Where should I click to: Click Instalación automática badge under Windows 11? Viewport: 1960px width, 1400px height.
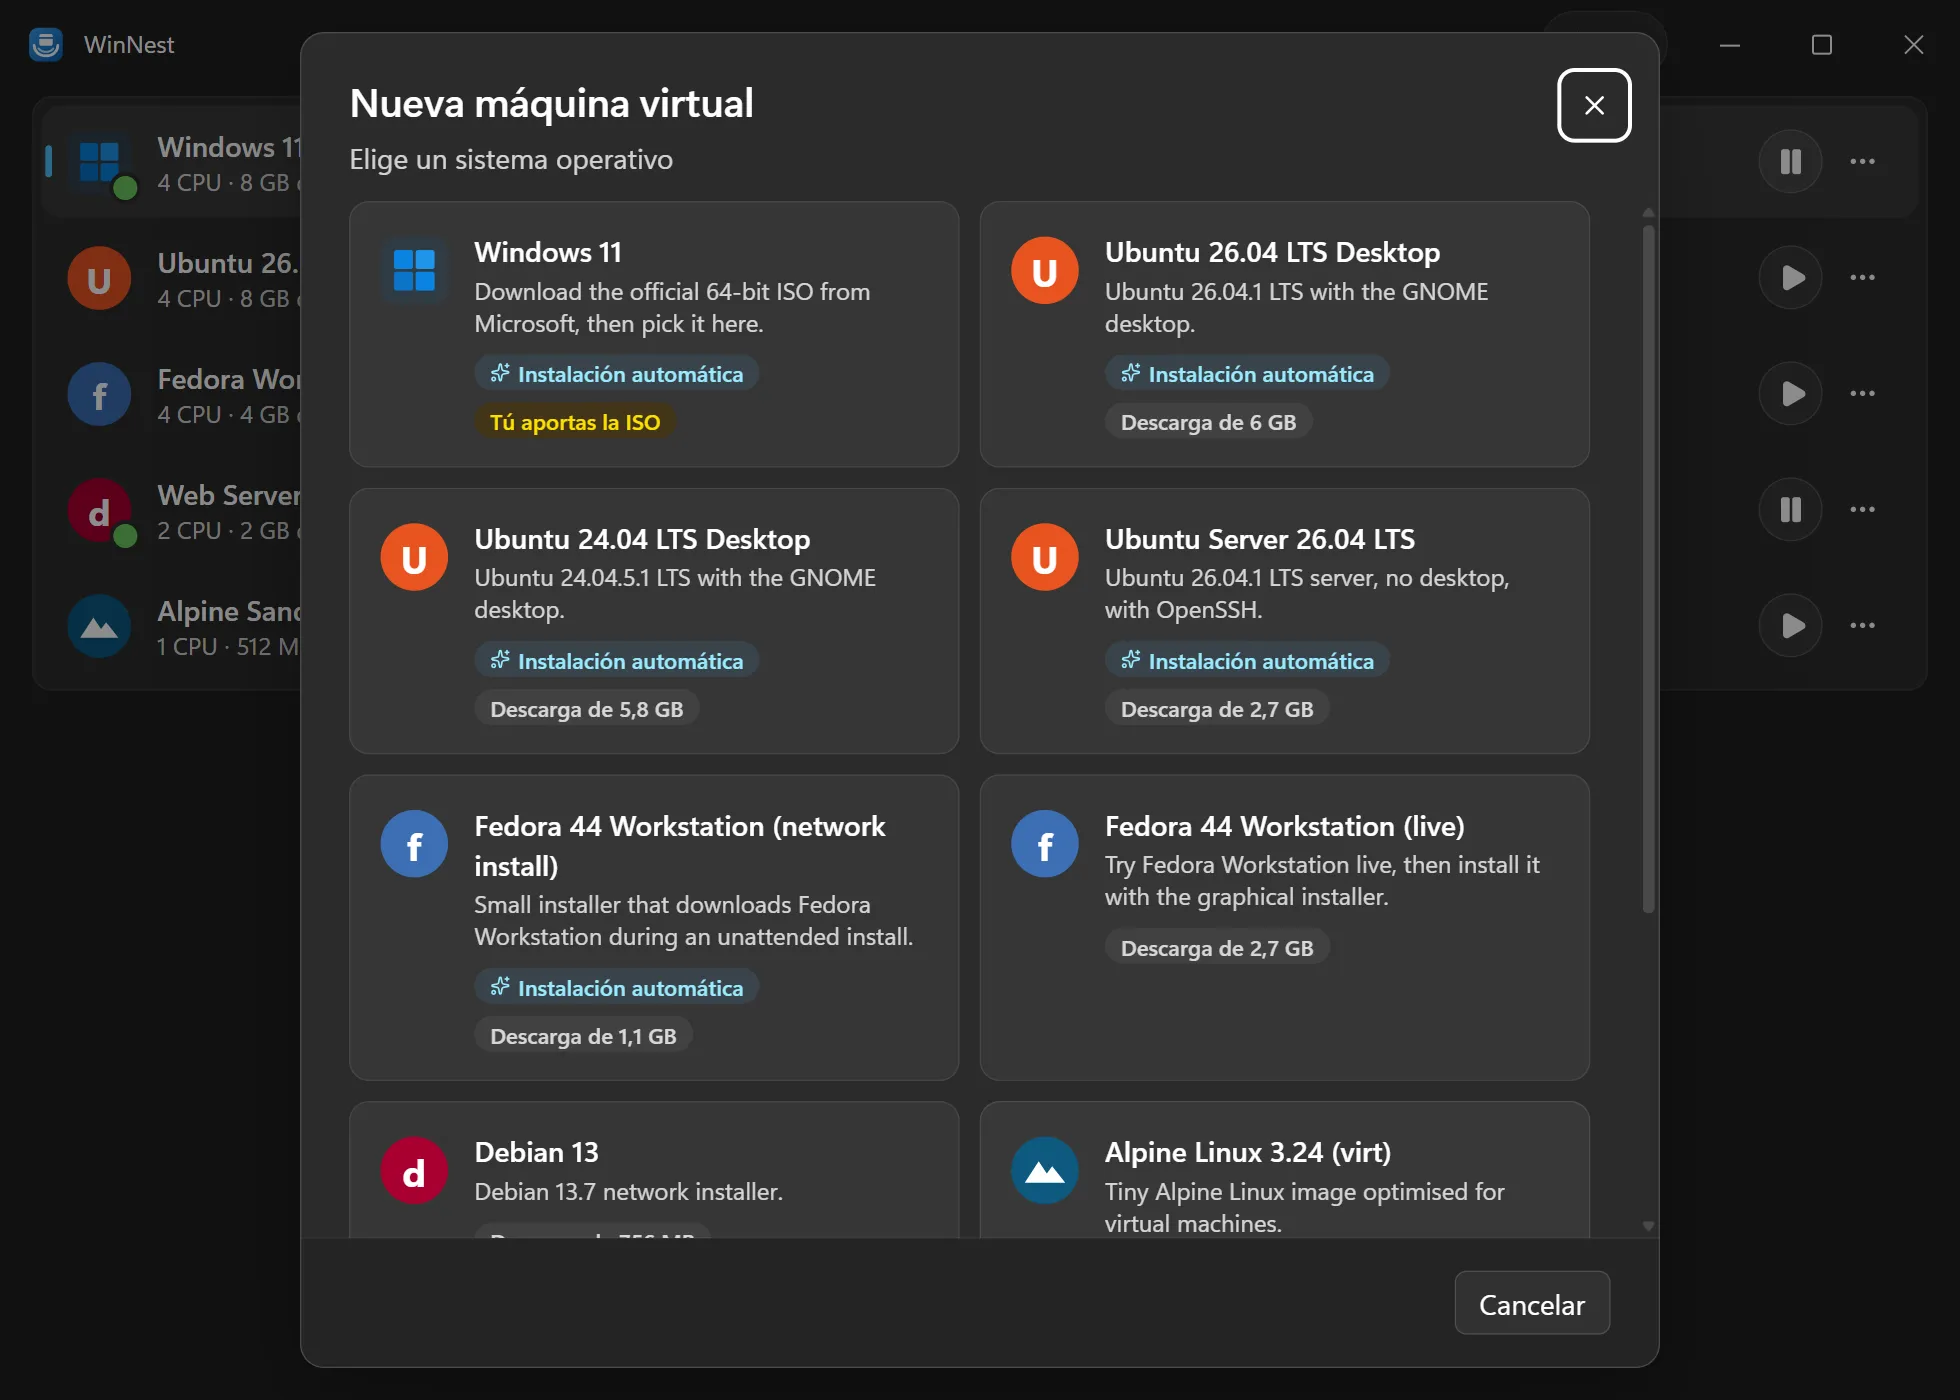(x=617, y=374)
